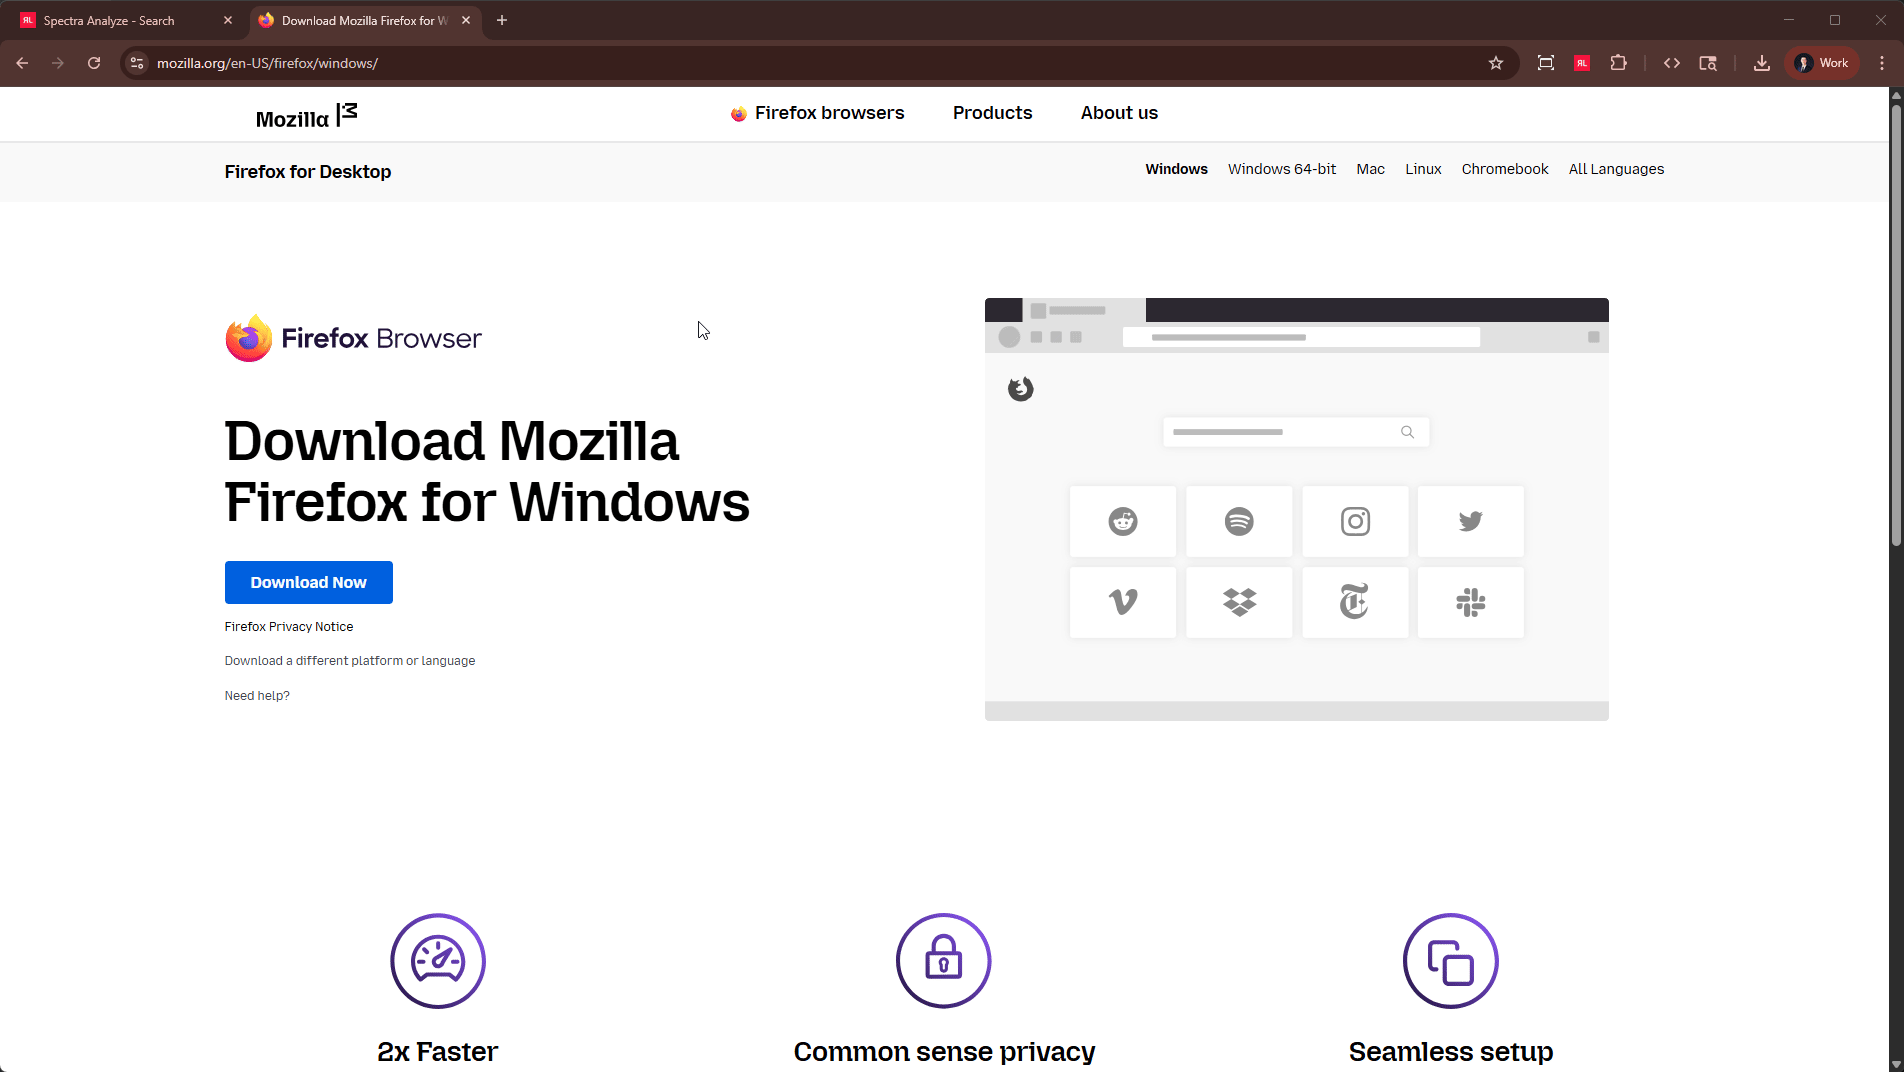Click the Twitter tile in browser illustration

click(1471, 521)
